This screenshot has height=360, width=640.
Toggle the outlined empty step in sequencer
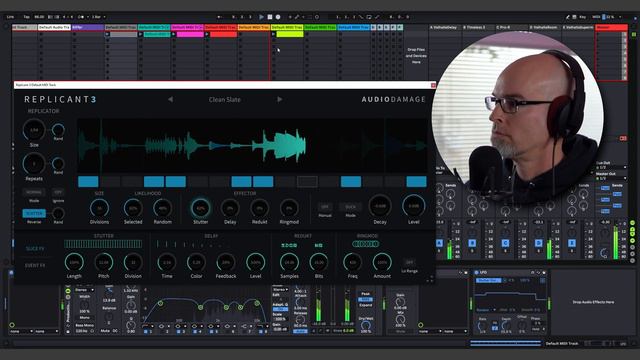point(307,182)
